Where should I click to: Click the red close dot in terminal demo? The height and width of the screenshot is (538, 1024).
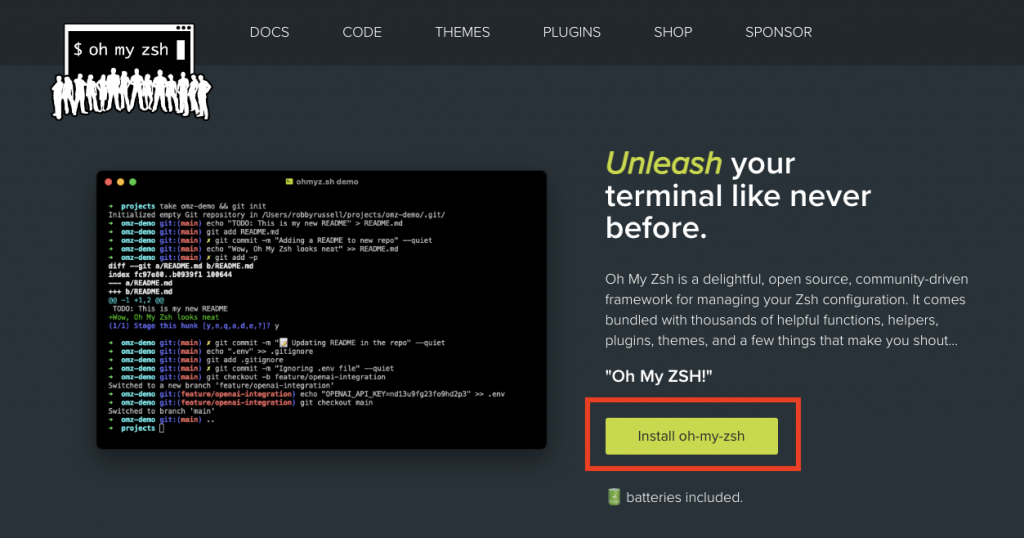108,182
